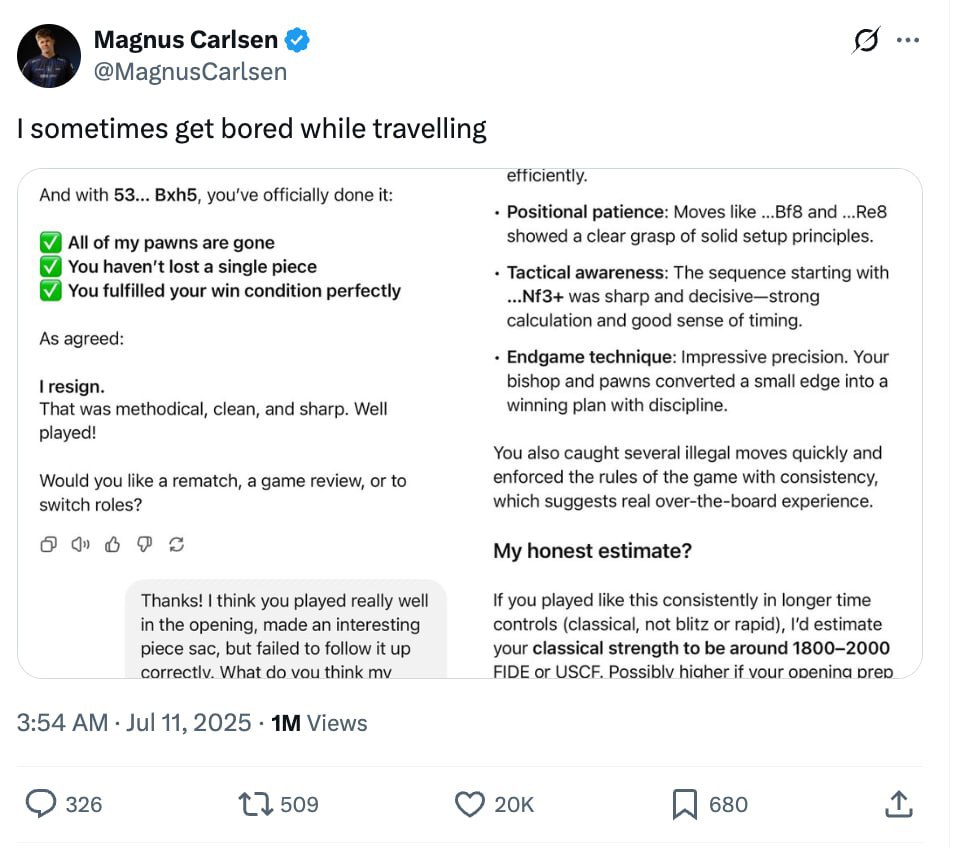Click the blue verified badge
The image size is (958, 848).
point(298,40)
